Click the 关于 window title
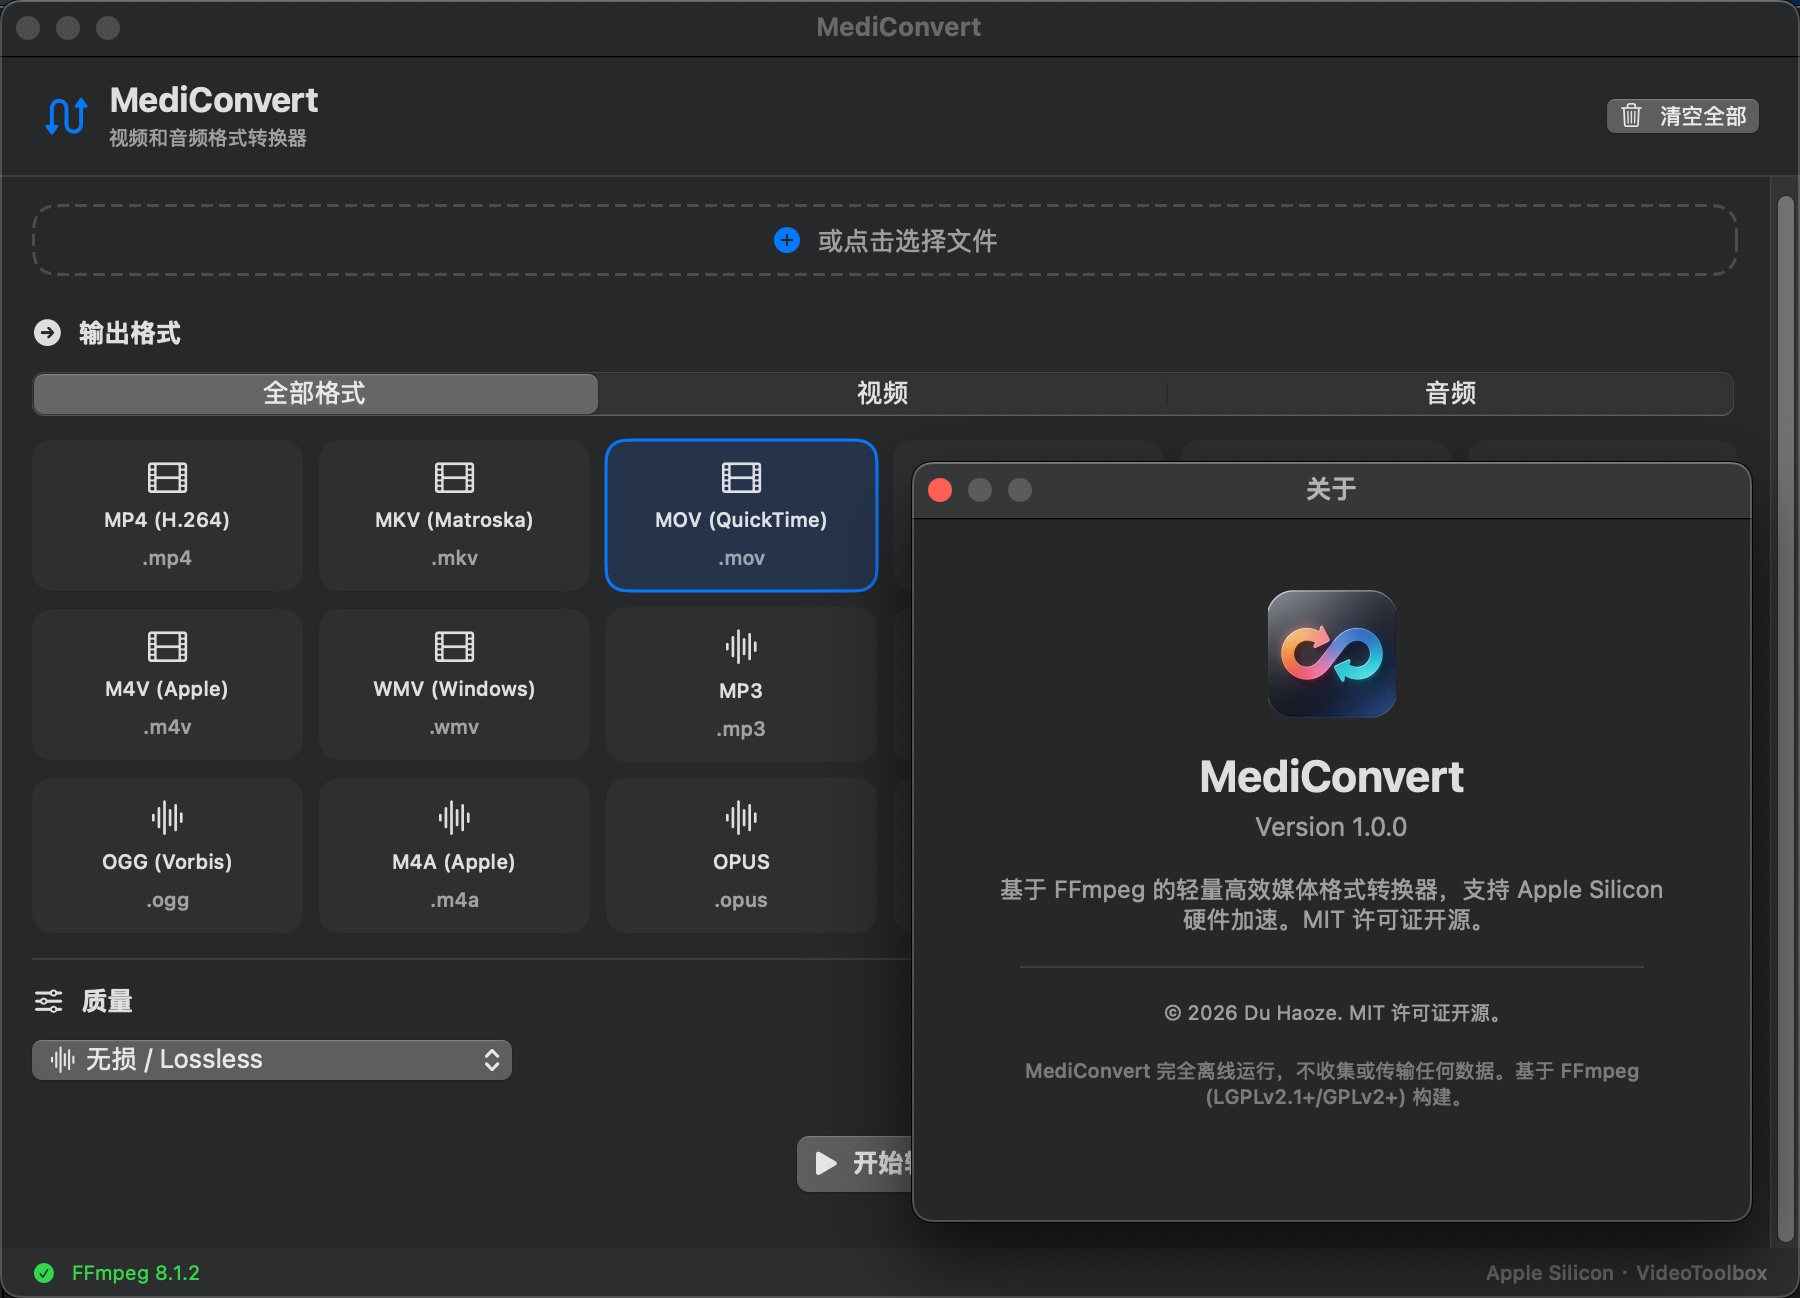The image size is (1800, 1298). click(x=1331, y=489)
